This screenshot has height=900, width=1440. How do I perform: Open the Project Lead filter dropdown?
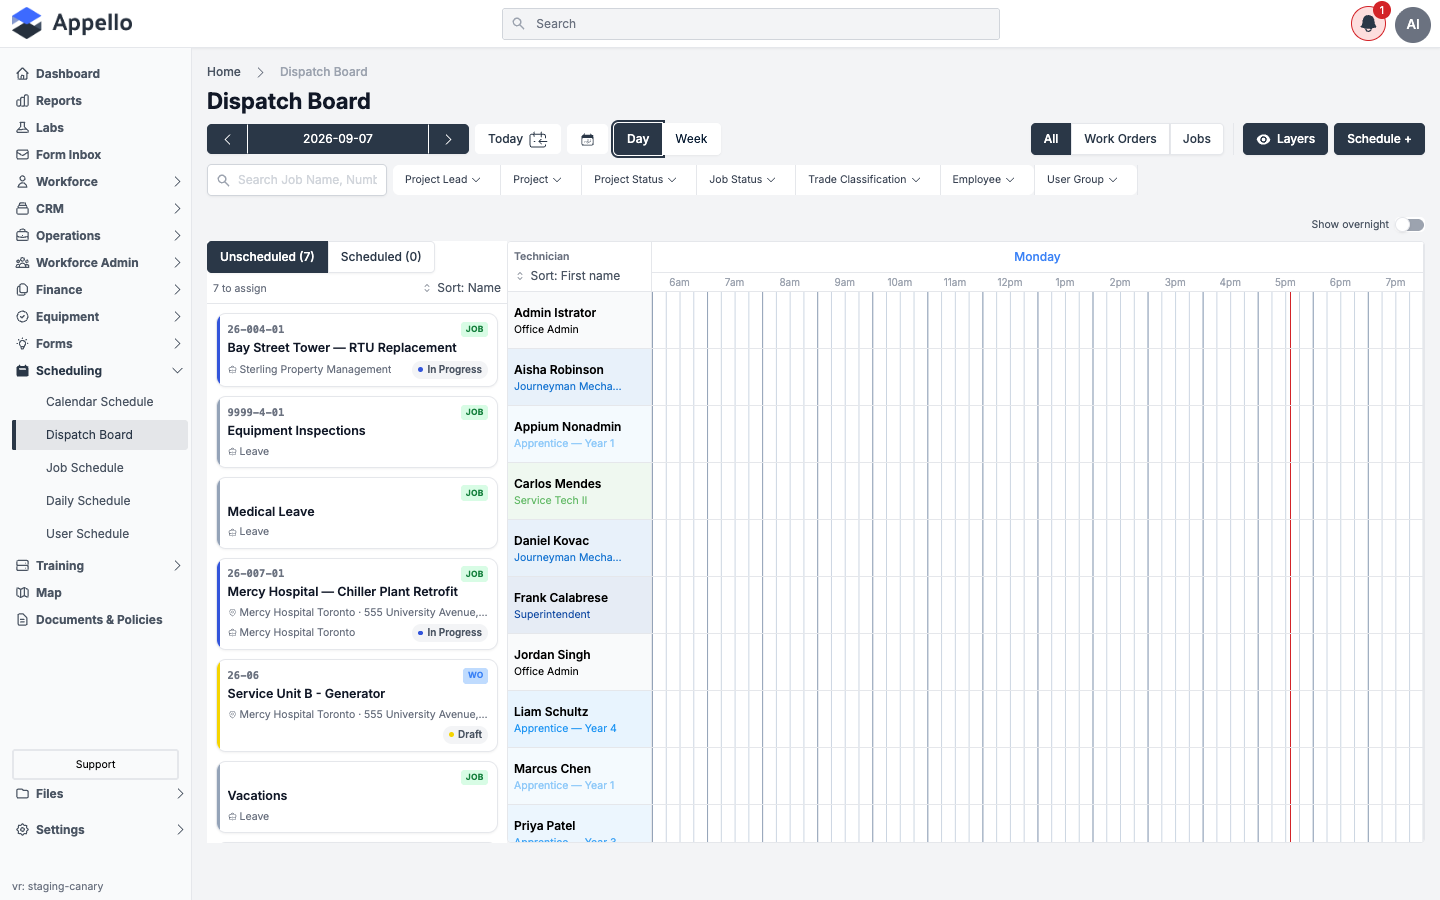443,180
